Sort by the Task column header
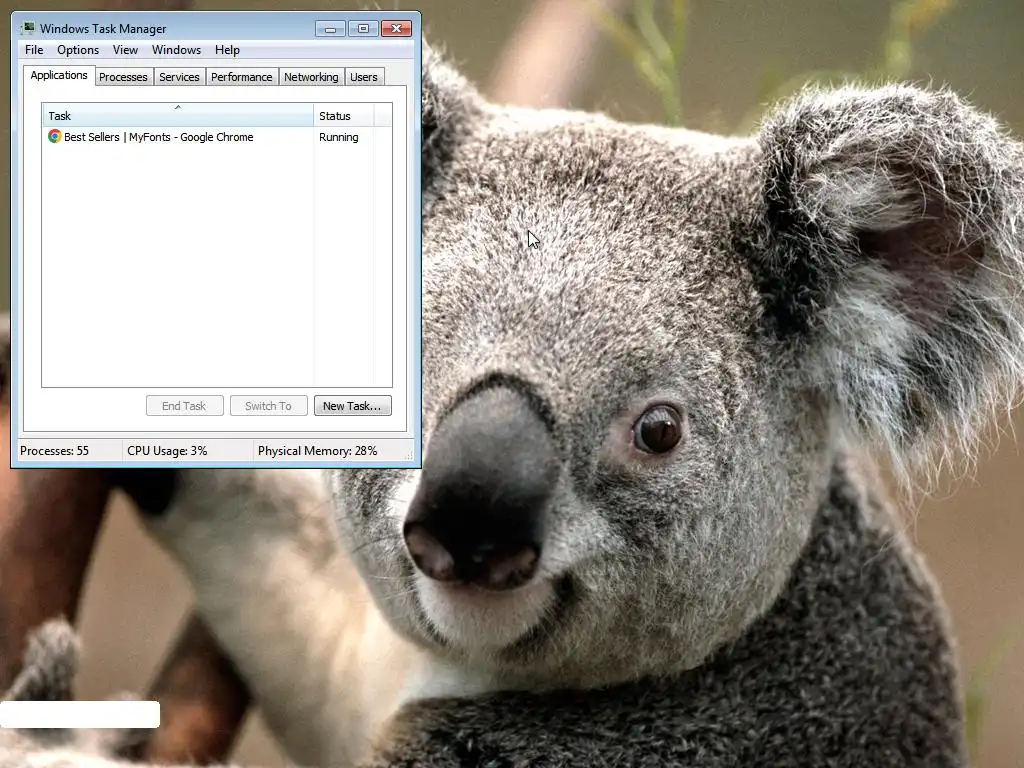Viewport: 1024px width, 768px height. tap(178, 115)
